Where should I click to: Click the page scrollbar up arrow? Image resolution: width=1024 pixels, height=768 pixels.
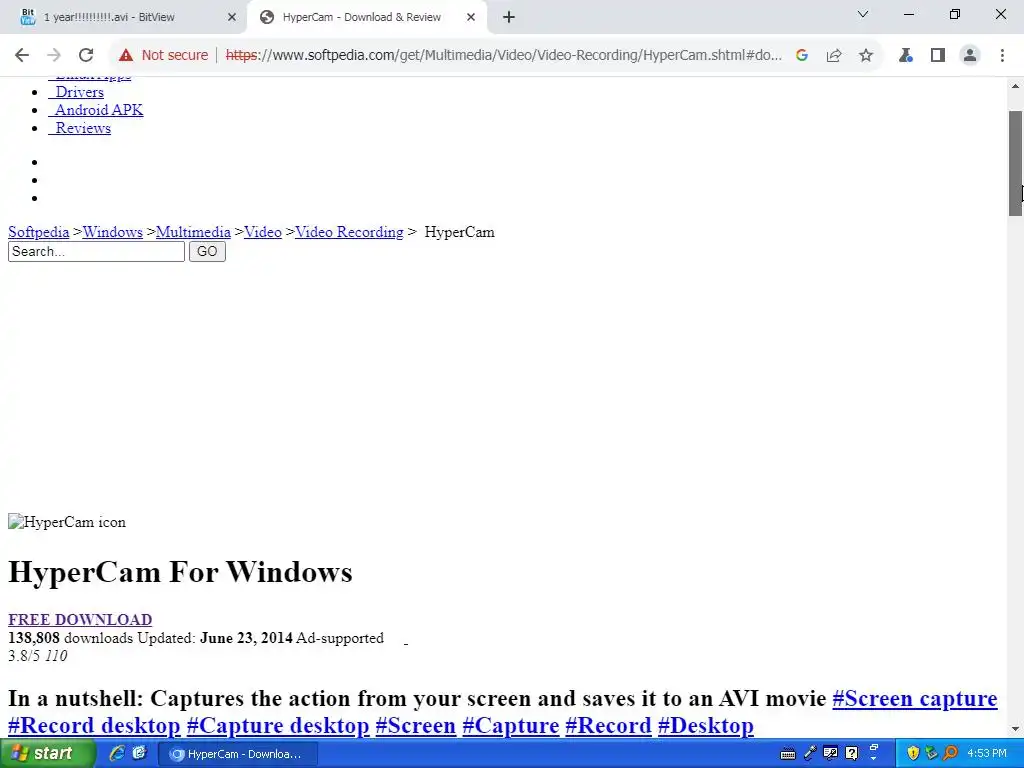click(x=1016, y=86)
